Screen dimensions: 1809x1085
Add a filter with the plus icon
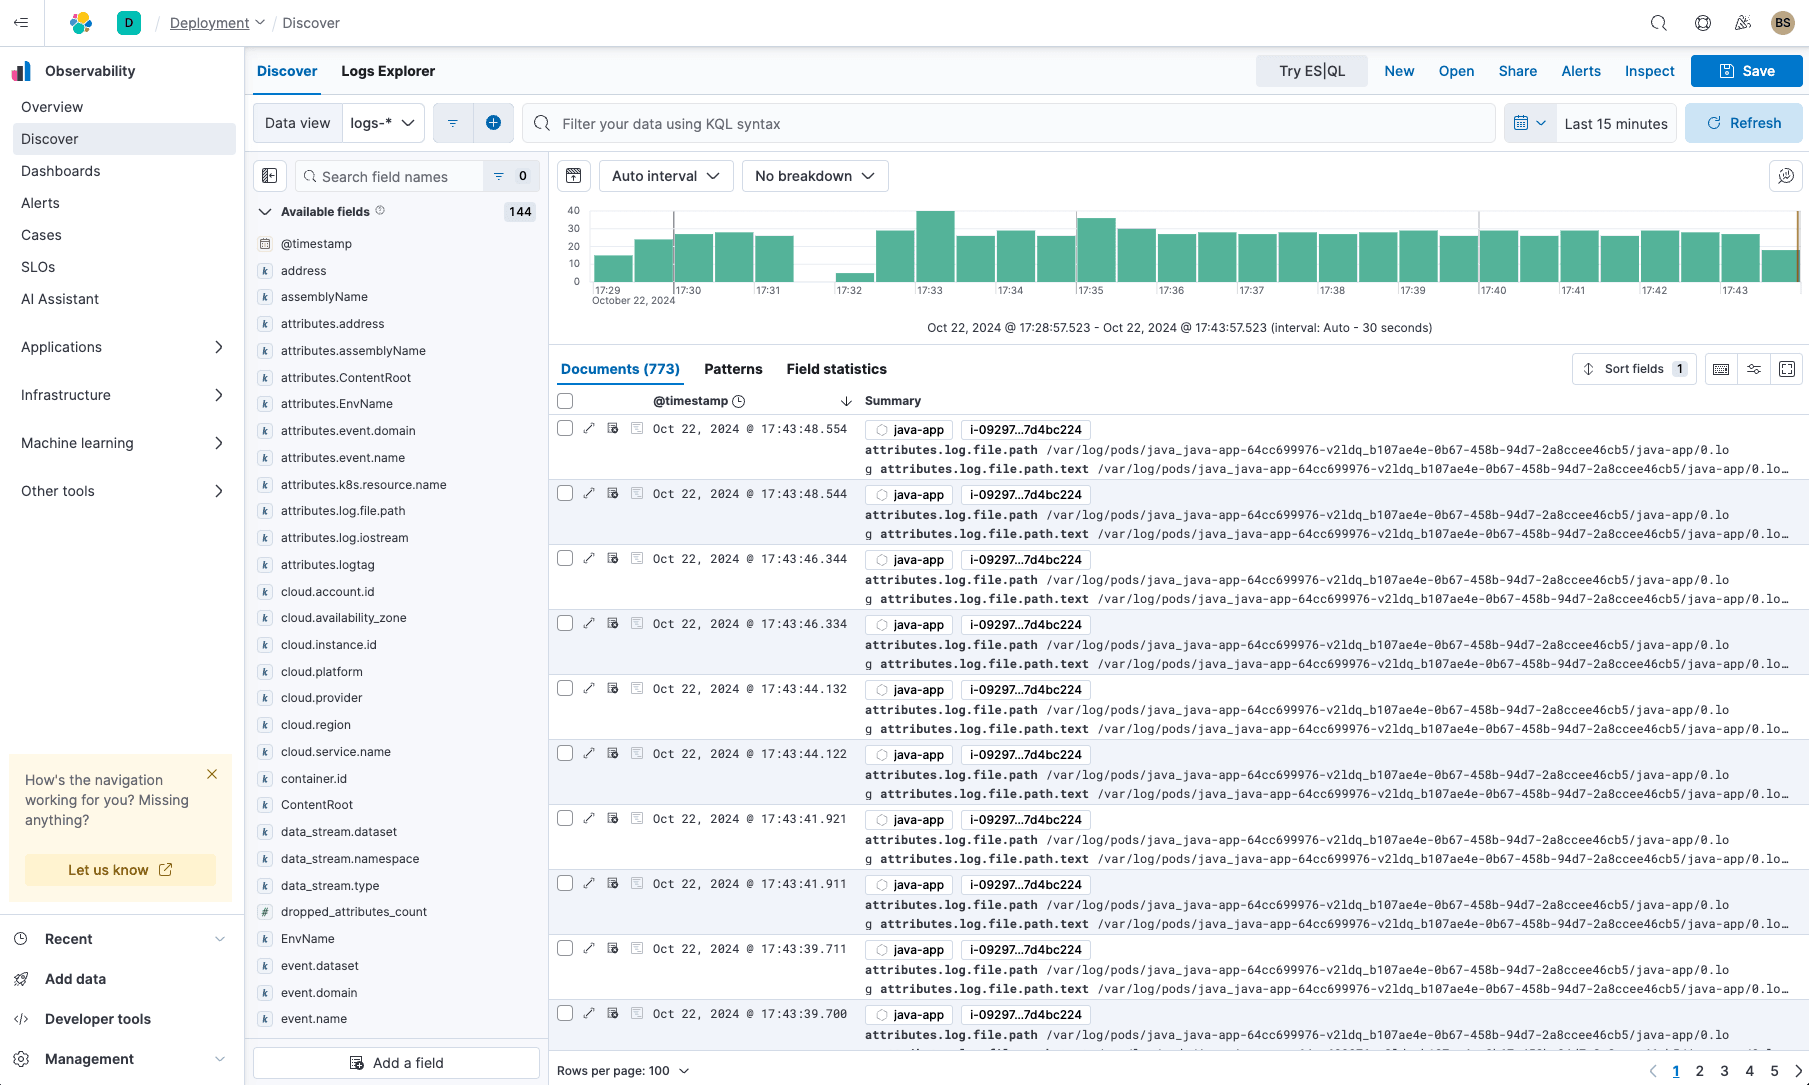[493, 123]
